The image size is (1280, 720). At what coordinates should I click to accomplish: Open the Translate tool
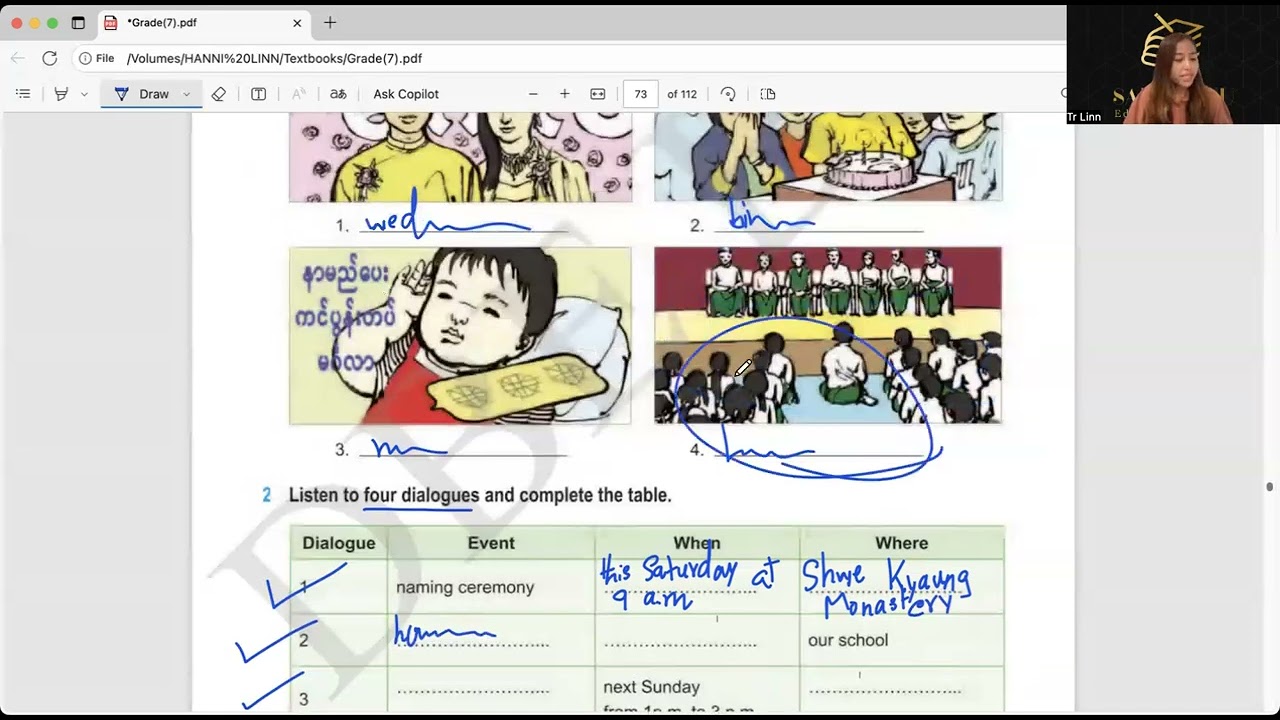point(338,94)
